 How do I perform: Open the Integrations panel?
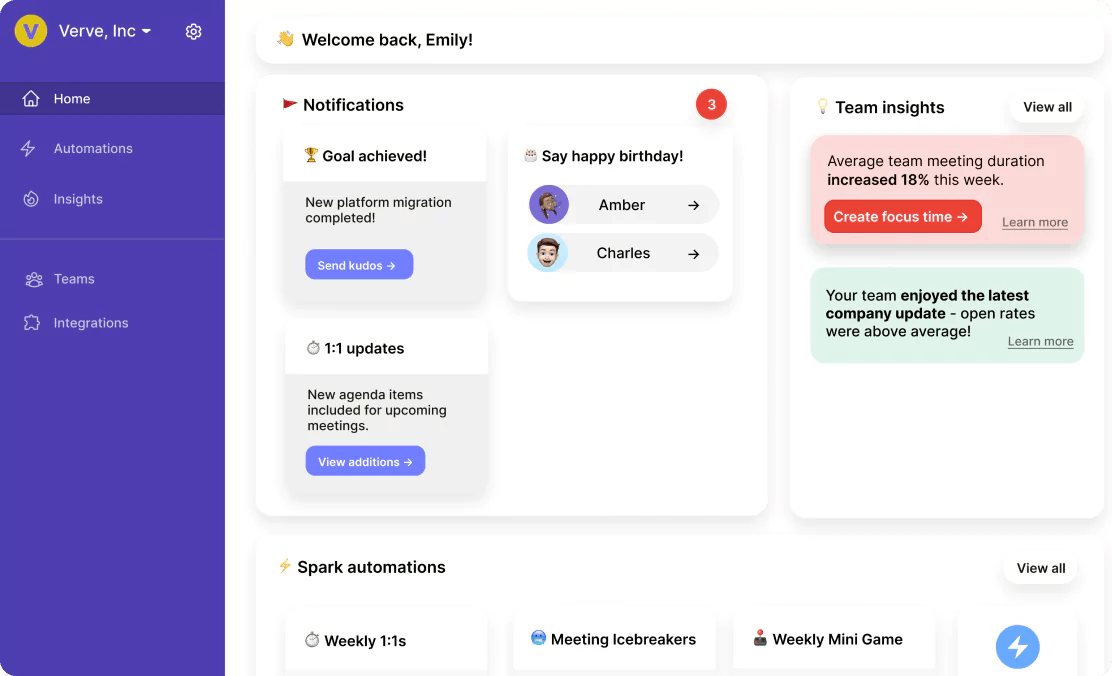90,323
